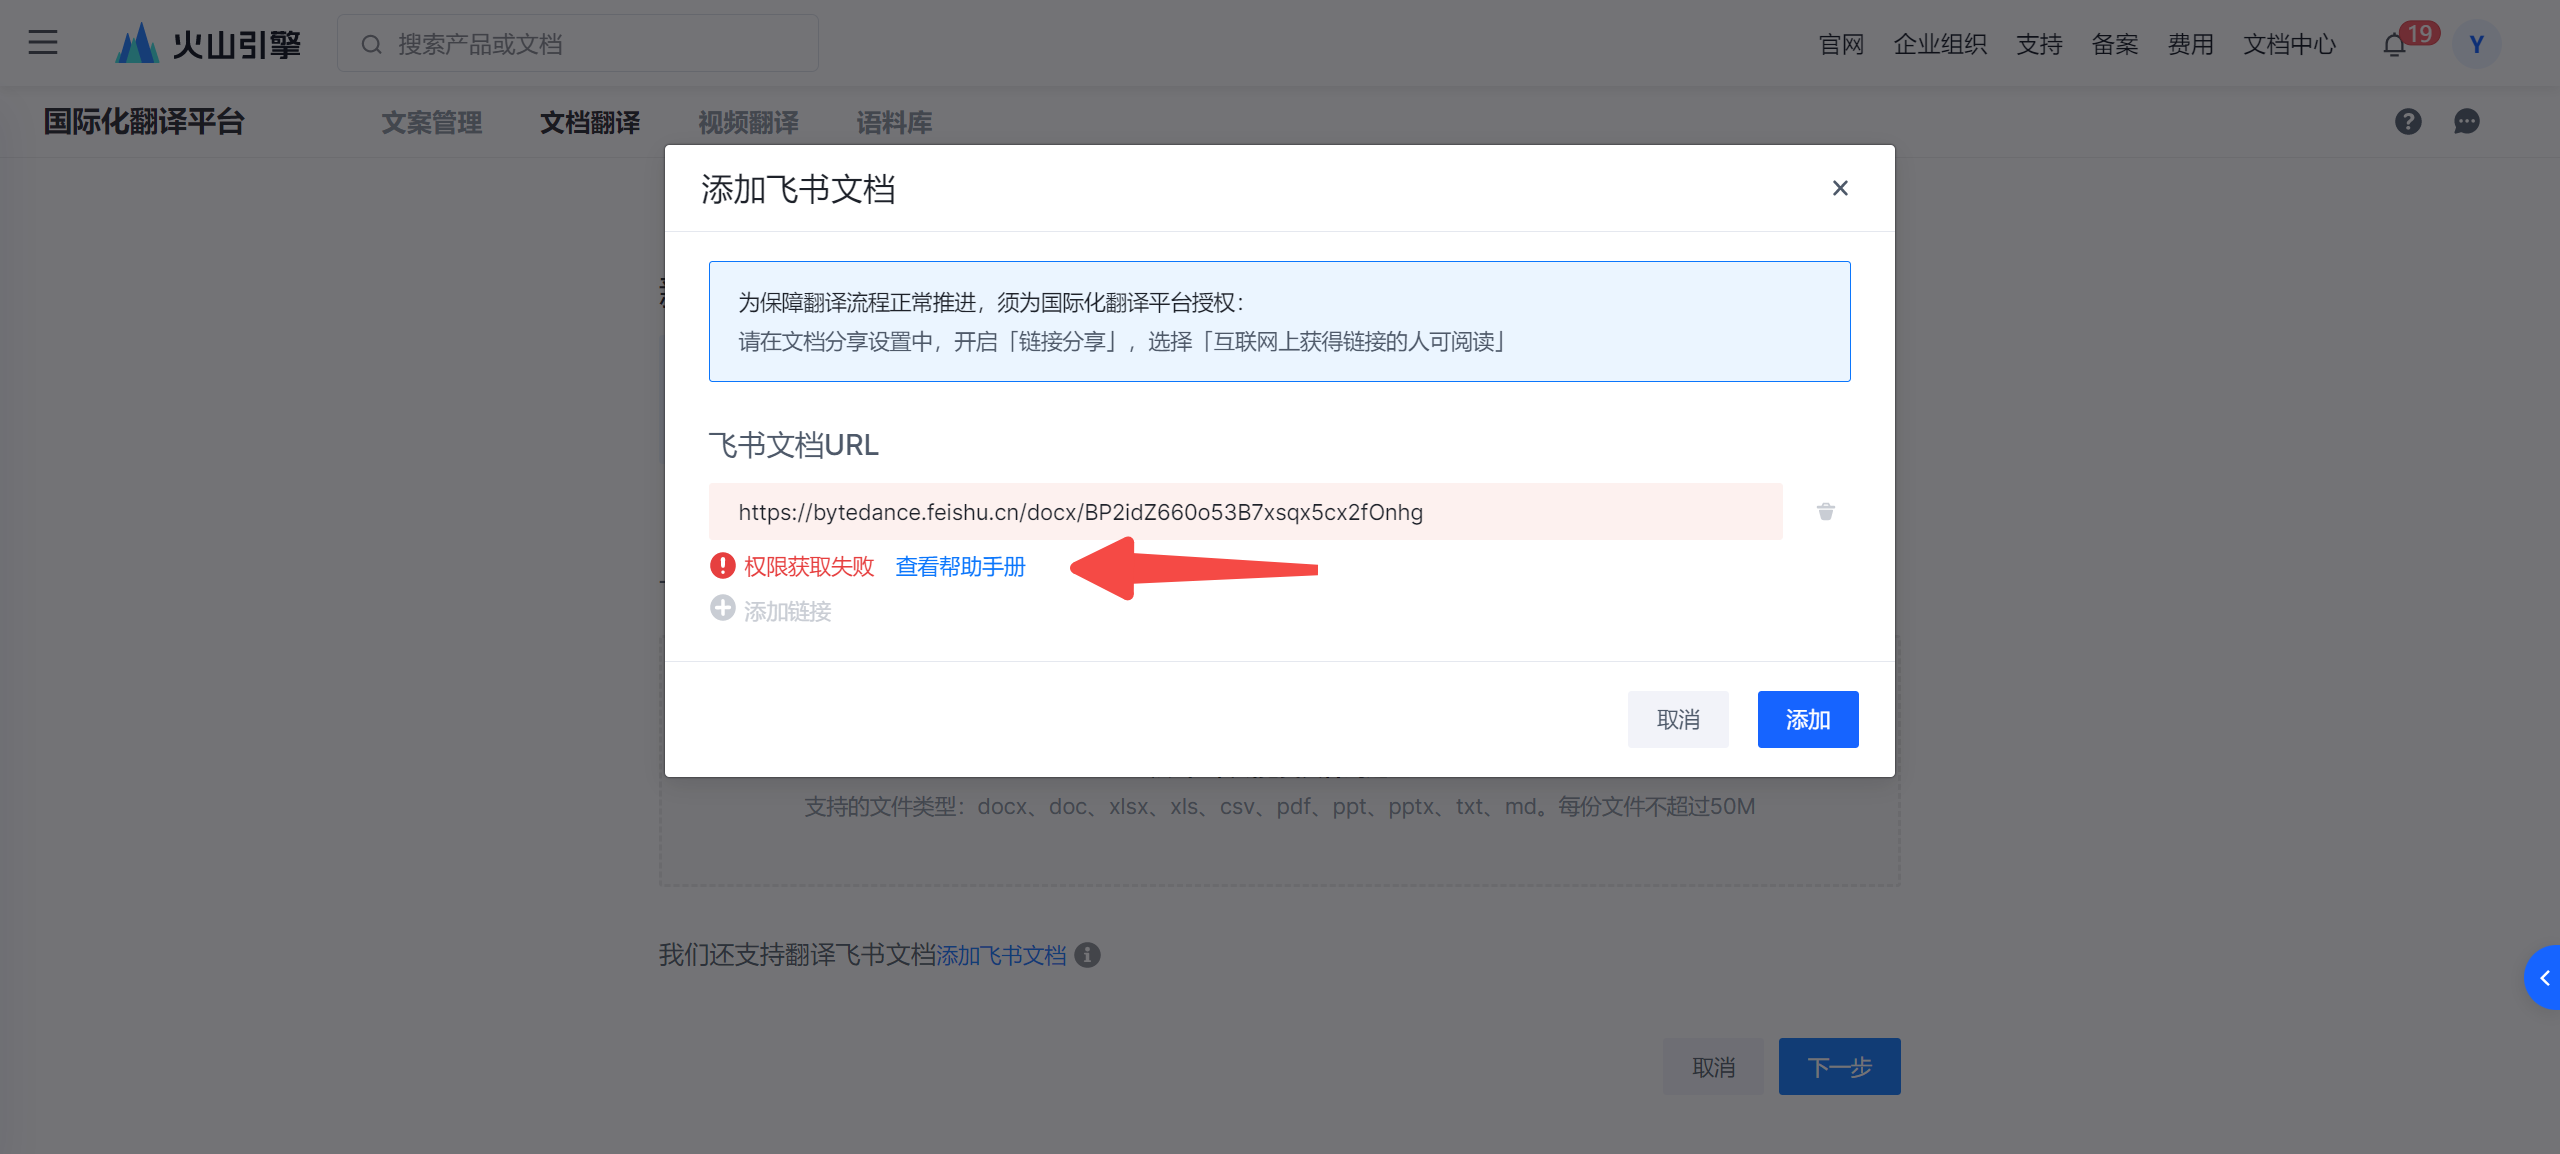The height and width of the screenshot is (1154, 2560).
Task: Focus the 搜索产品或文档 search field
Action: [x=578, y=44]
